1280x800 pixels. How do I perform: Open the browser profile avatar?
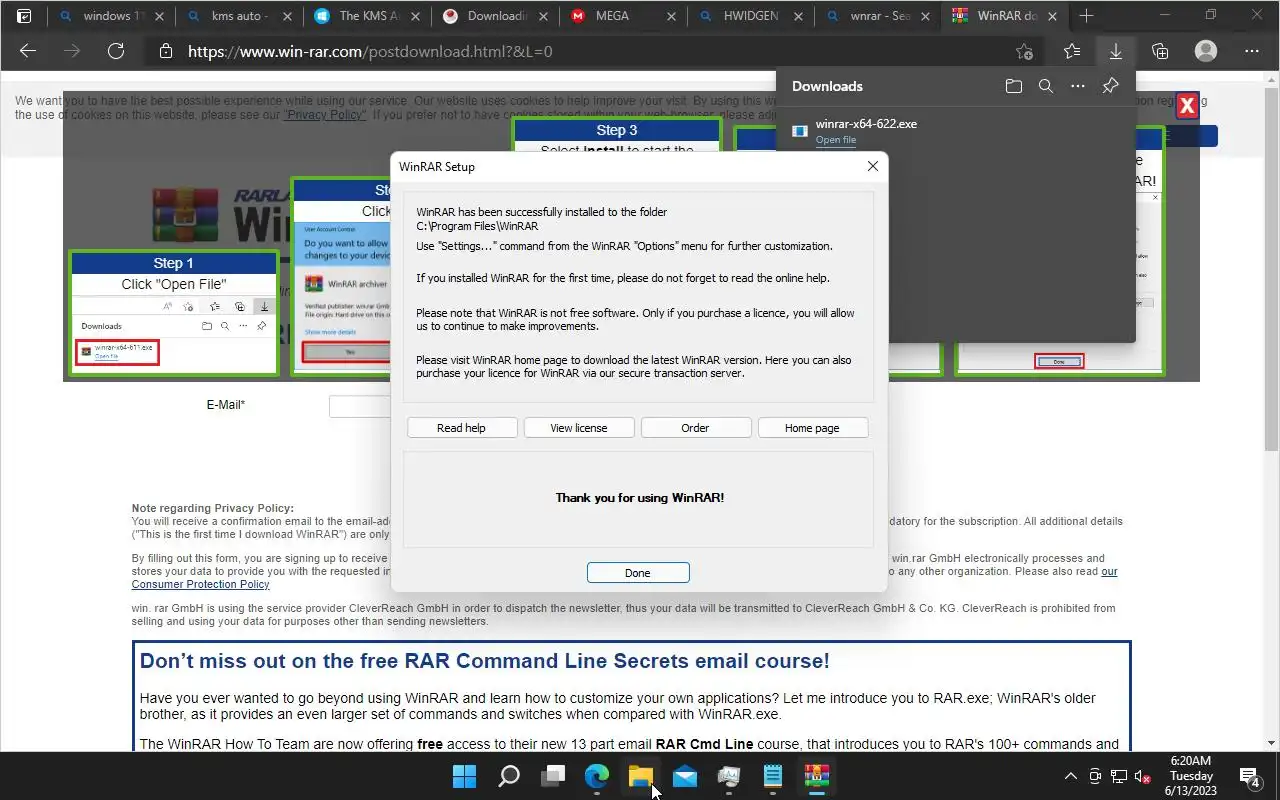point(1206,51)
